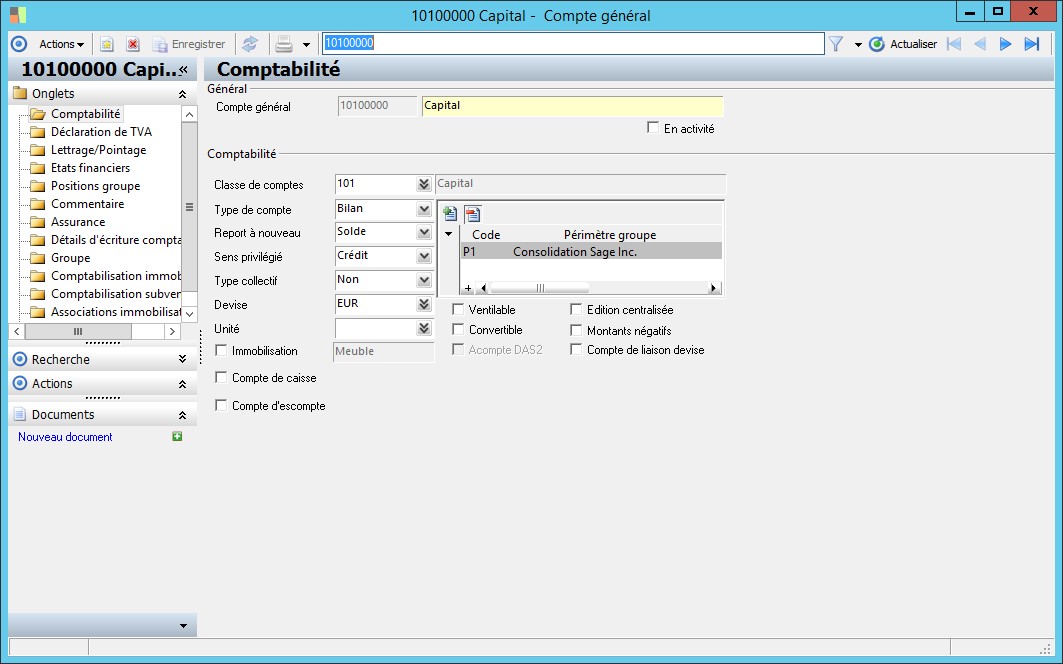The height and width of the screenshot is (664, 1063).
Task: Go to first record arrow
Action: click(x=954, y=44)
